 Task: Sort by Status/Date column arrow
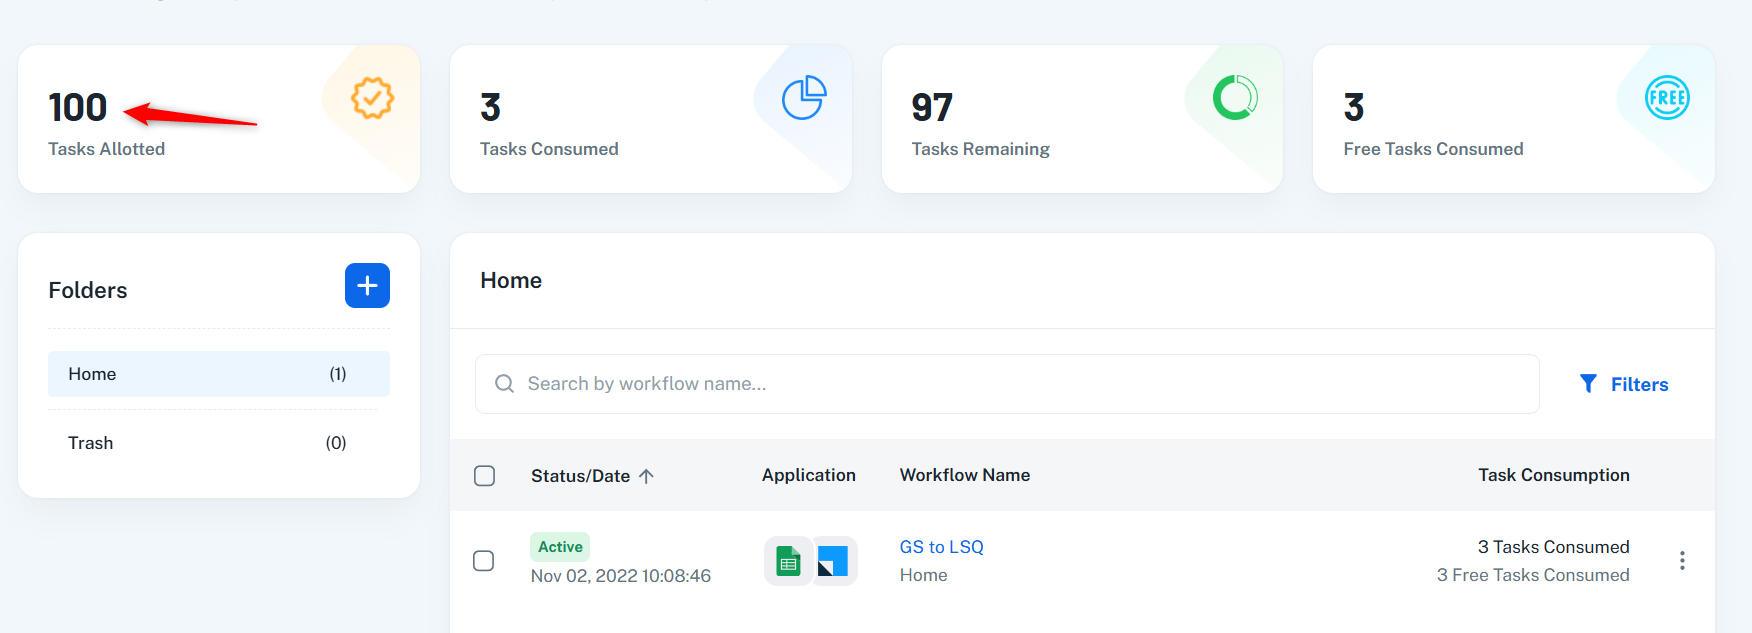tap(646, 476)
